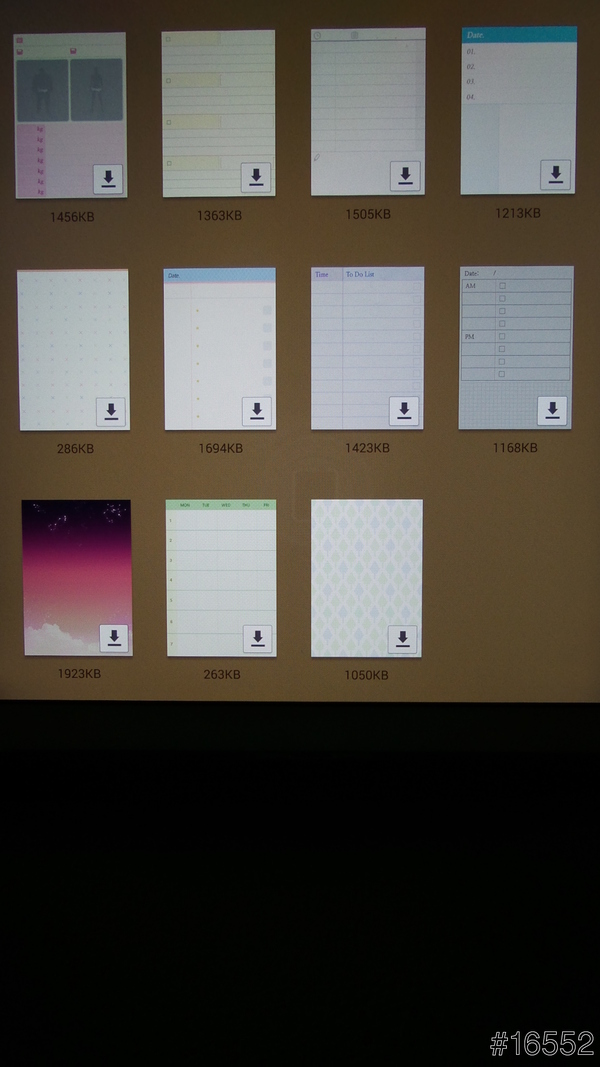
Task: Download the 1213KB Date list template
Action: point(556,174)
